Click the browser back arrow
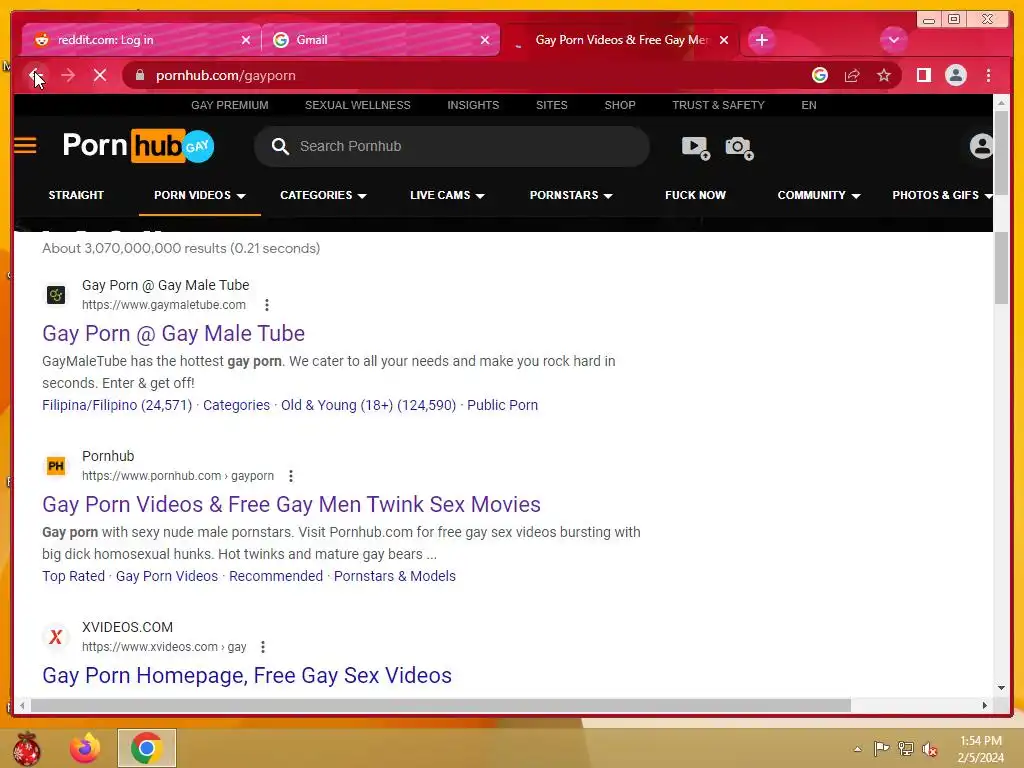 tap(35, 76)
